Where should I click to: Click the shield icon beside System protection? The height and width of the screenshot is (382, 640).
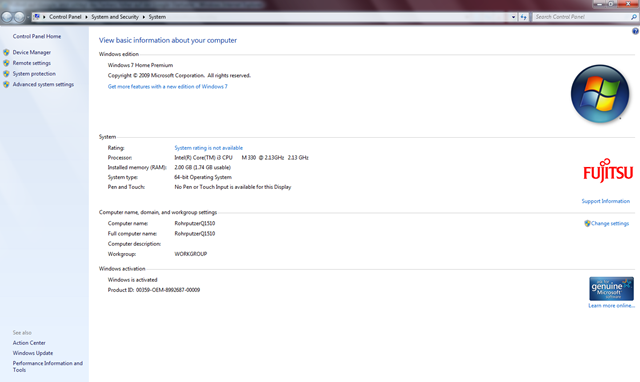(x=6, y=73)
